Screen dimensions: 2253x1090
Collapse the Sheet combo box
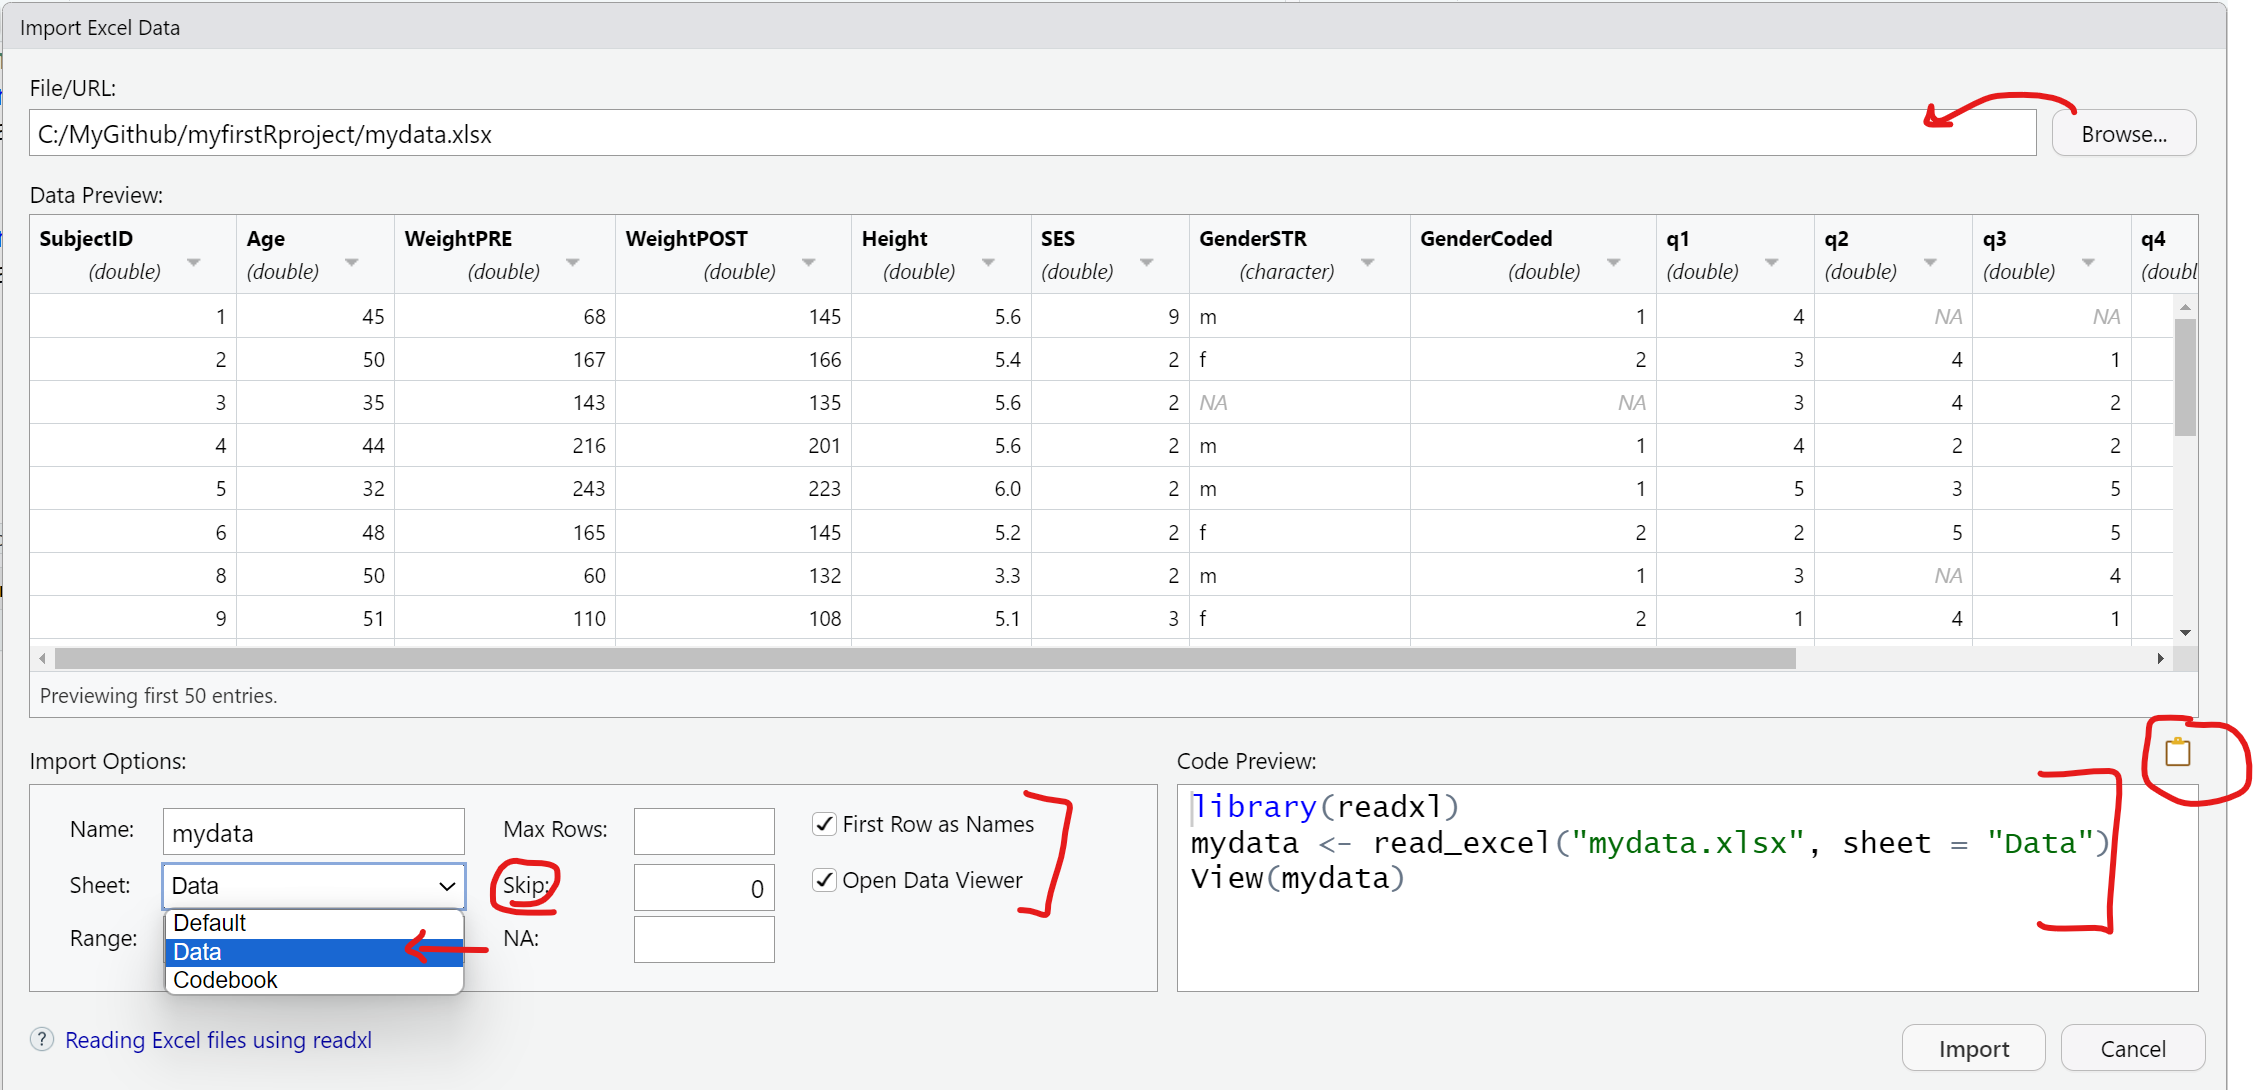click(313, 886)
